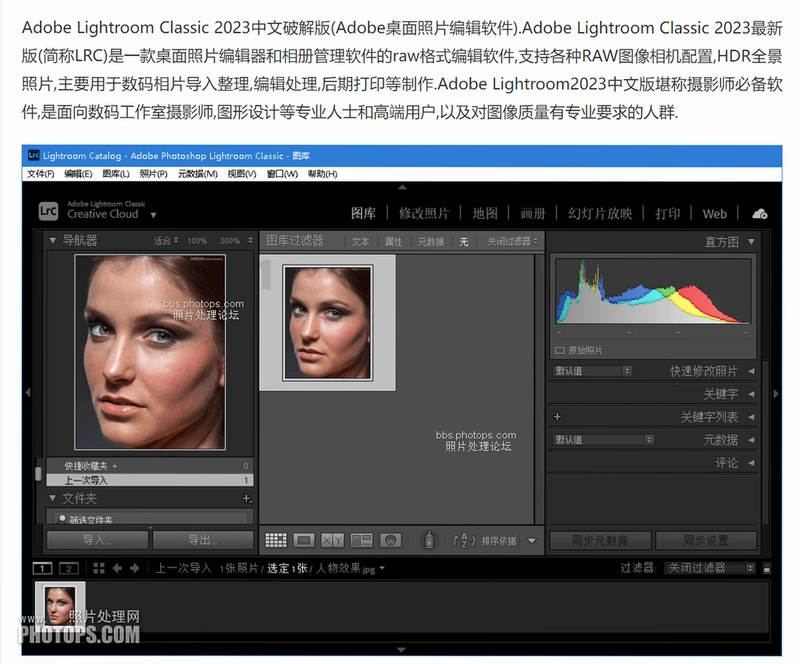The height and width of the screenshot is (664, 800).
Task: Select Grid view icon in toolbar
Action: click(x=276, y=540)
